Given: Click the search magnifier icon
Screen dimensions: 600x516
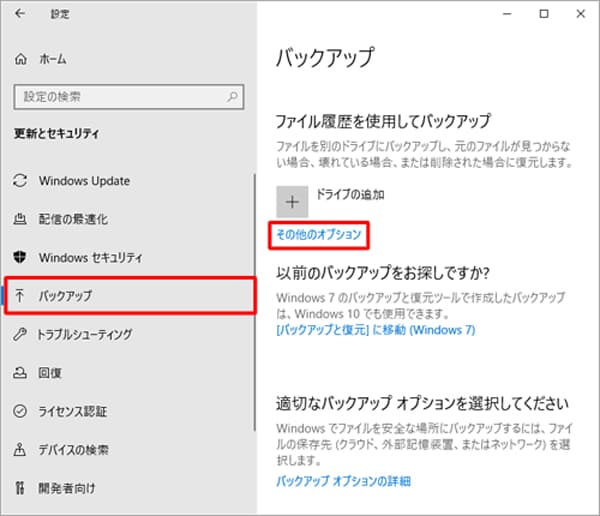Looking at the screenshot, I should coord(232,97).
